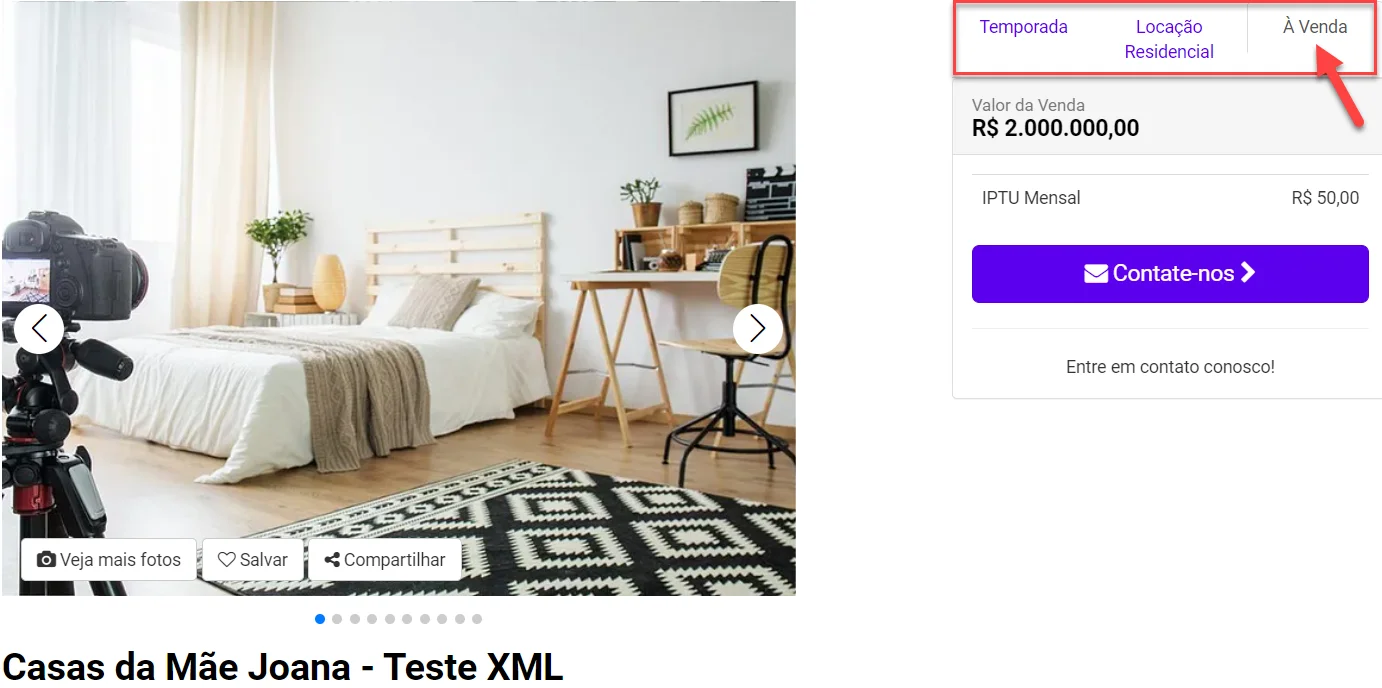The image size is (1382, 688).
Task: Switch to the Temporada tab
Action: (x=1023, y=27)
